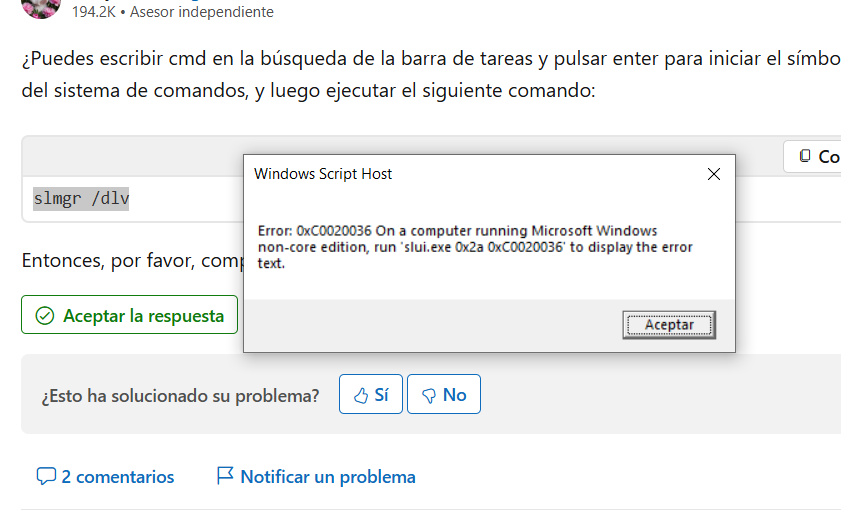The image size is (841, 519).
Task: Click Aceptar in the Windows Script Host dialog
Action: pos(669,324)
